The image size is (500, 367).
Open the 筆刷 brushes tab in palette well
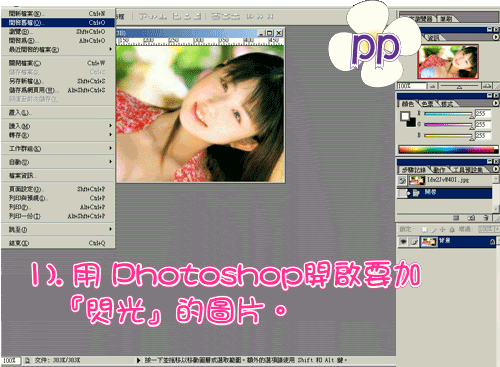coord(446,19)
